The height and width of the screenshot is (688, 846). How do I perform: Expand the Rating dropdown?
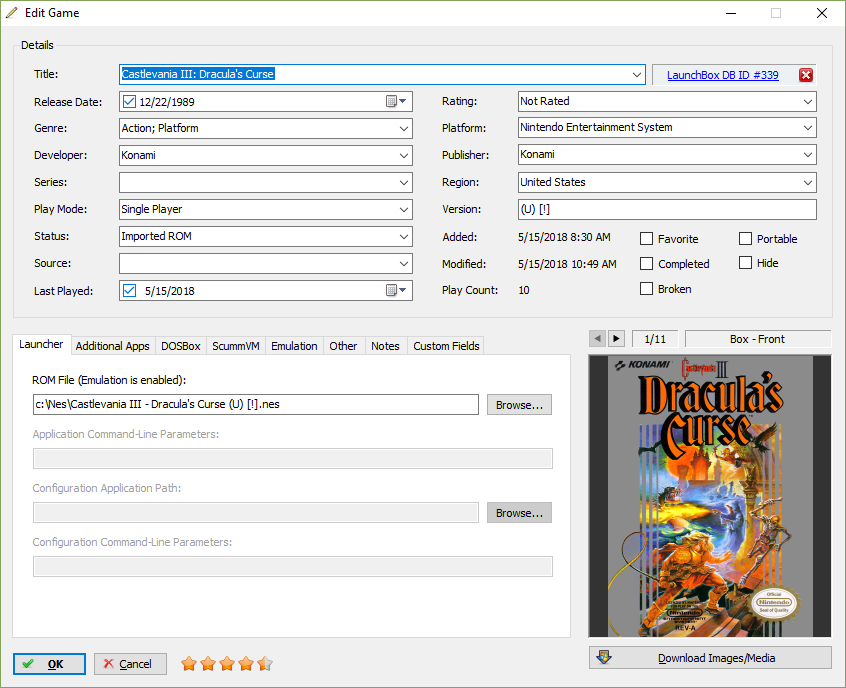[808, 101]
